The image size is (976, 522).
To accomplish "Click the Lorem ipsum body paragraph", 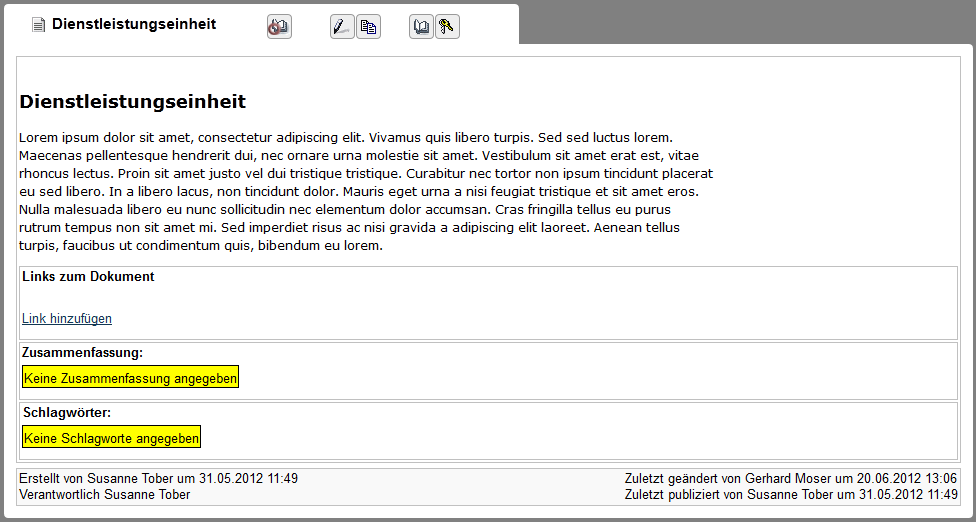I will tap(365, 191).
